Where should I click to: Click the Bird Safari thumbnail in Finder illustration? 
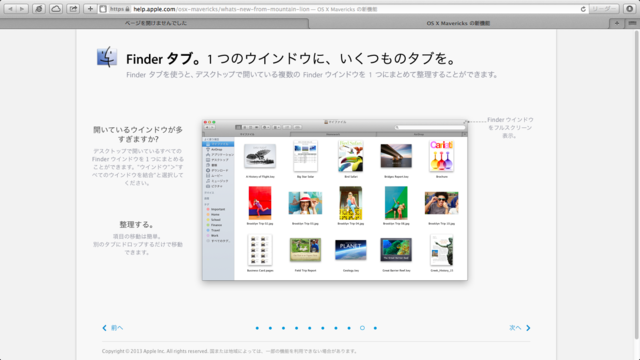[x=351, y=156]
